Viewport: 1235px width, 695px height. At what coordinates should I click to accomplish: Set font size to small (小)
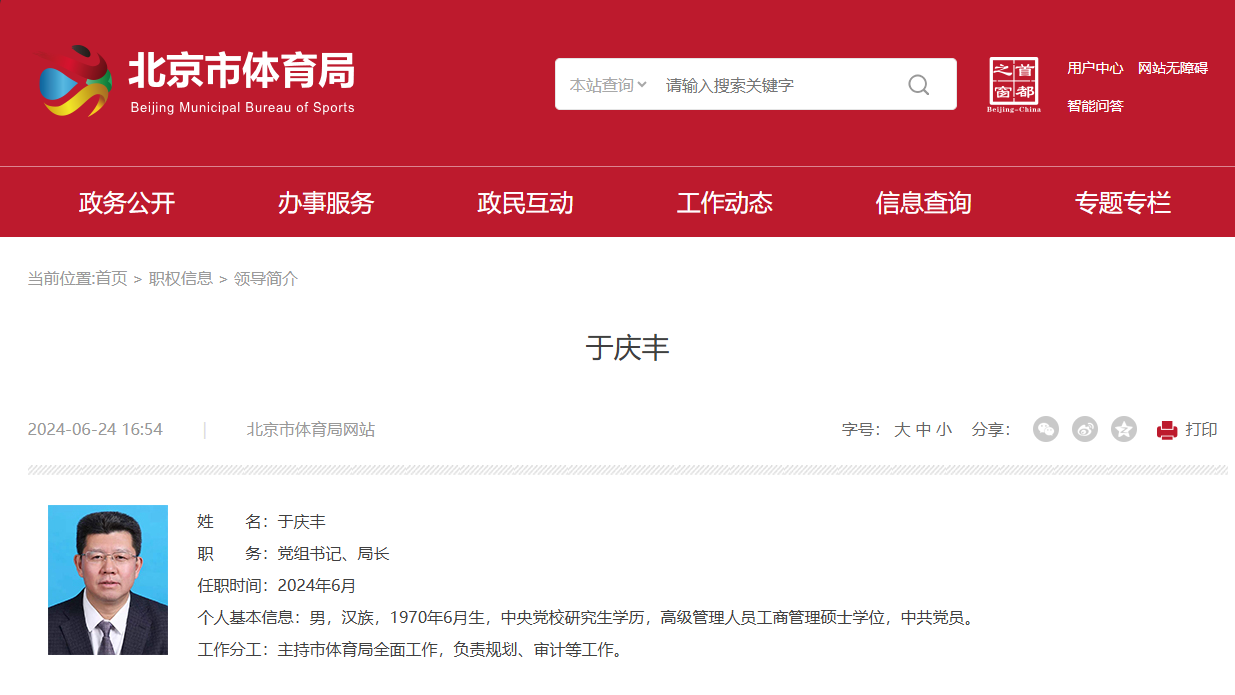tap(944, 430)
